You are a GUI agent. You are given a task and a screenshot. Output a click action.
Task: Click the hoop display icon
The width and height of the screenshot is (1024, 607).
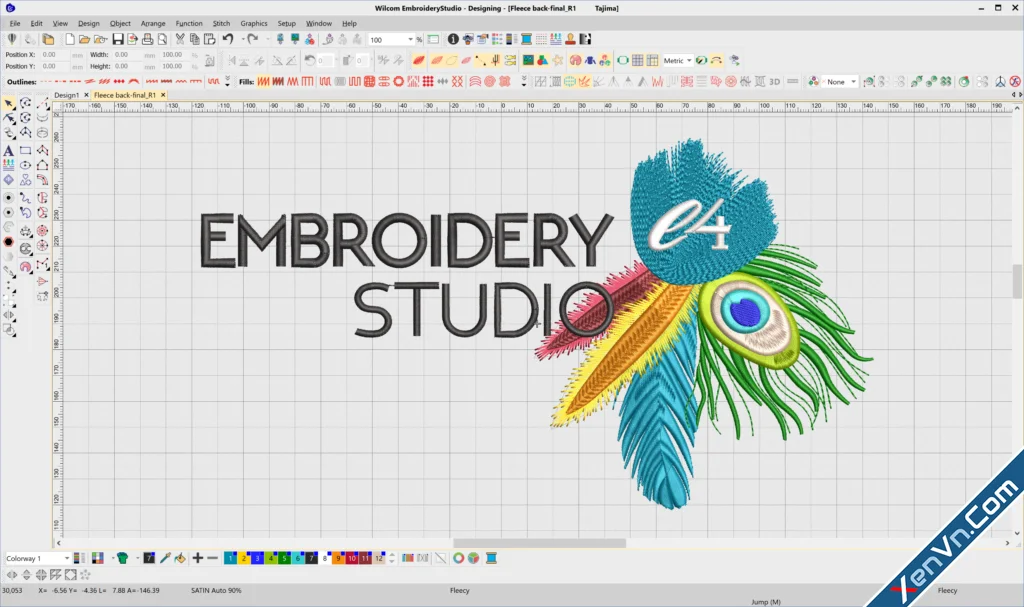point(623,61)
